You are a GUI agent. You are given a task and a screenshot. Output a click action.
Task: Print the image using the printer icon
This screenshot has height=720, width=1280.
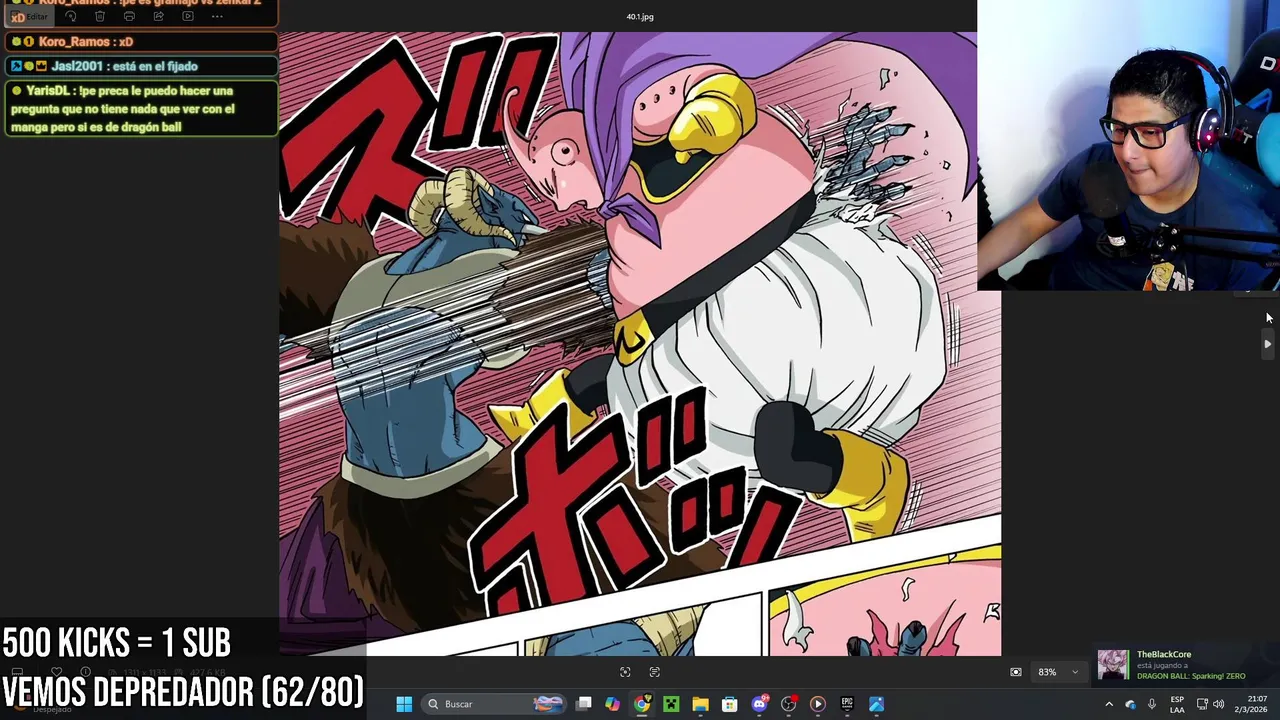coord(129,17)
